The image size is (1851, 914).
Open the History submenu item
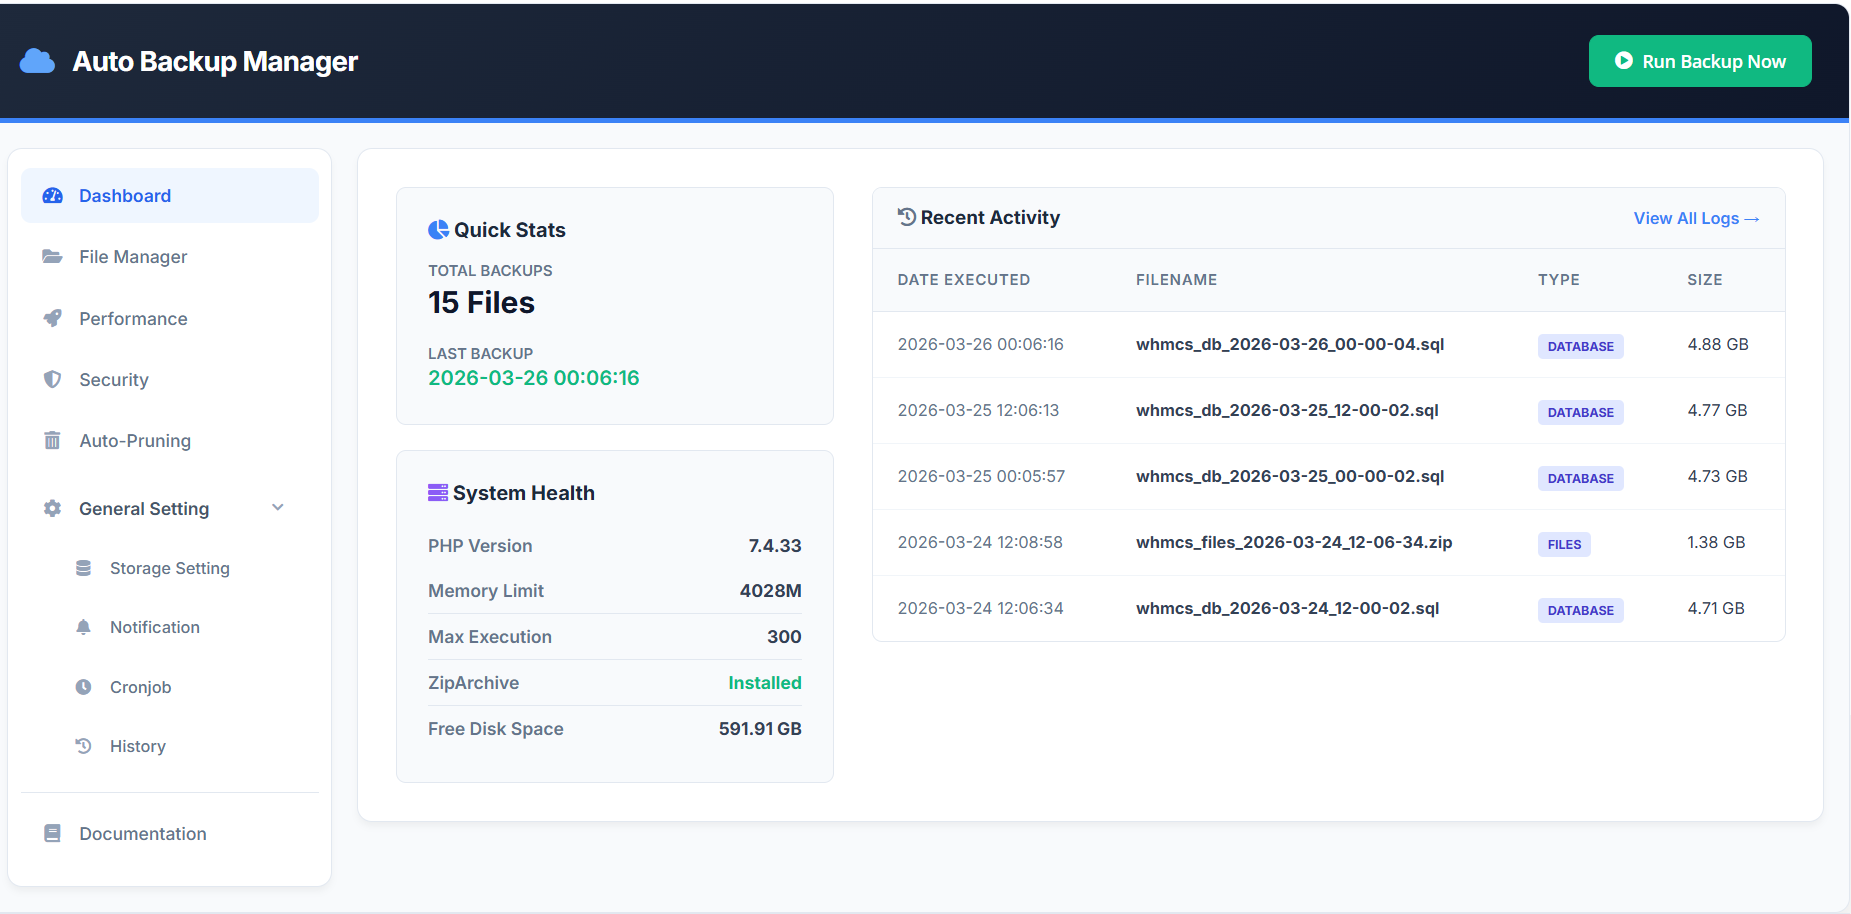click(x=137, y=746)
